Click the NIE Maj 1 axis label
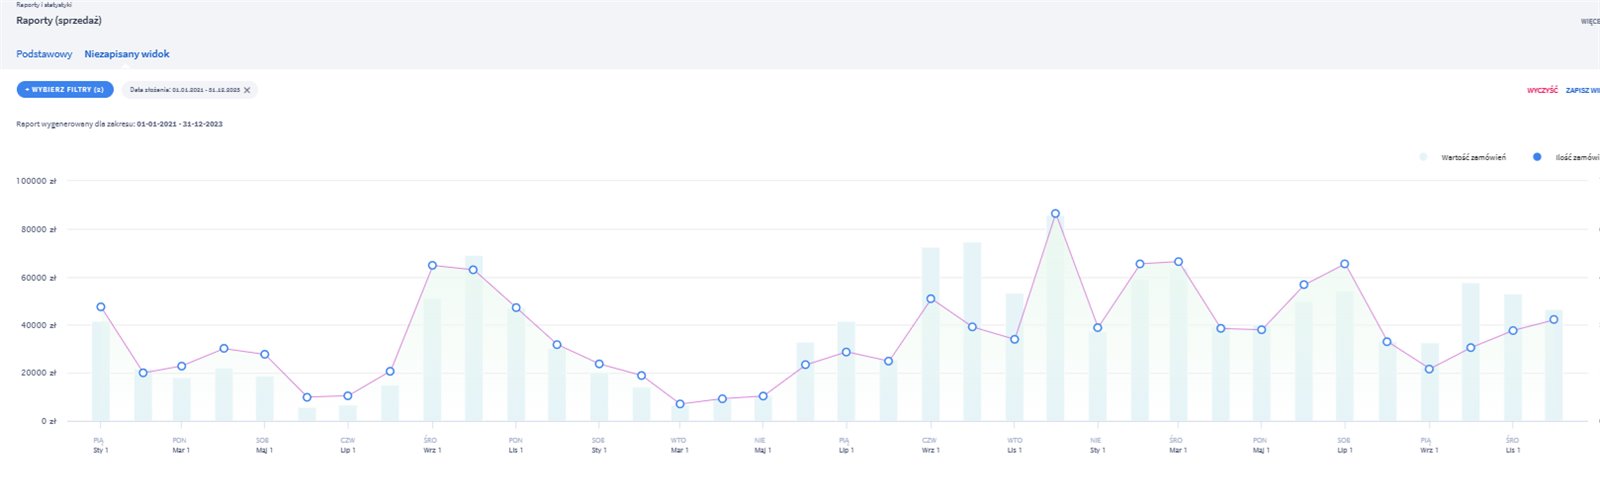Viewport: 1600px width, 503px height. pos(762,445)
